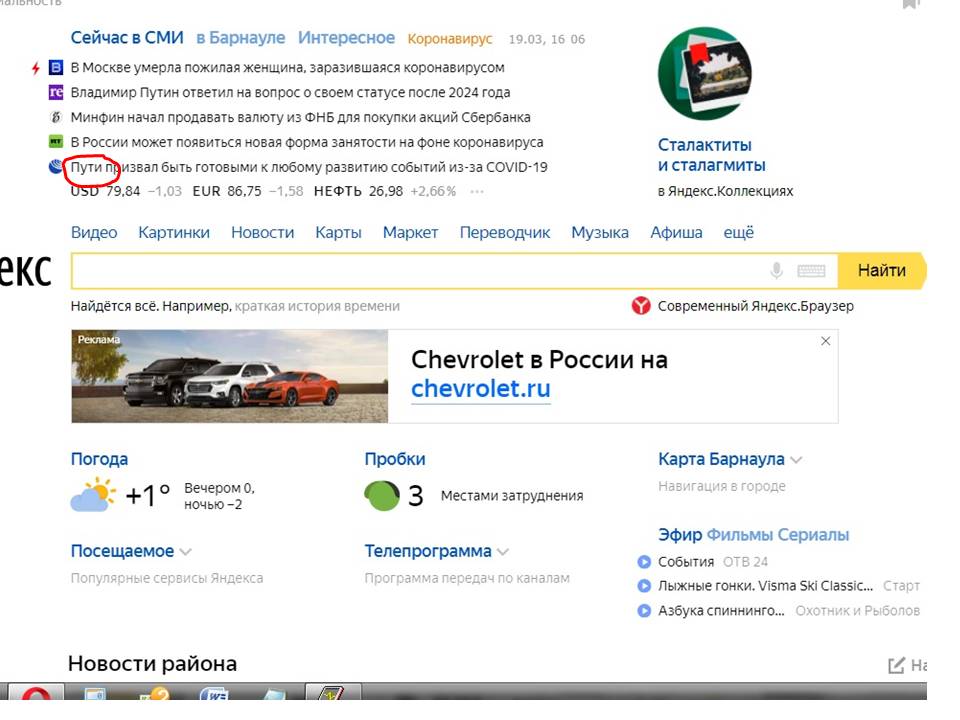Open the Moscow elderly woman coronavirus headline
This screenshot has height=720, width=960.
[x=288, y=67]
